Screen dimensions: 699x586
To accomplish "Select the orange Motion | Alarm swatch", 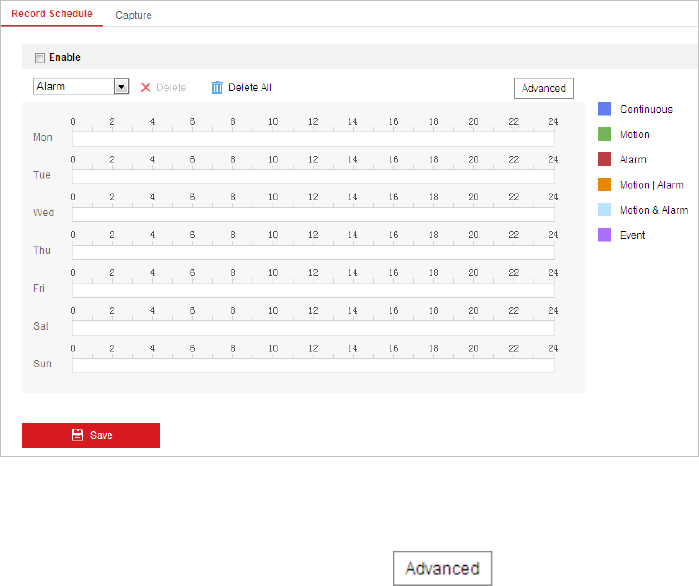I will coord(604,184).
